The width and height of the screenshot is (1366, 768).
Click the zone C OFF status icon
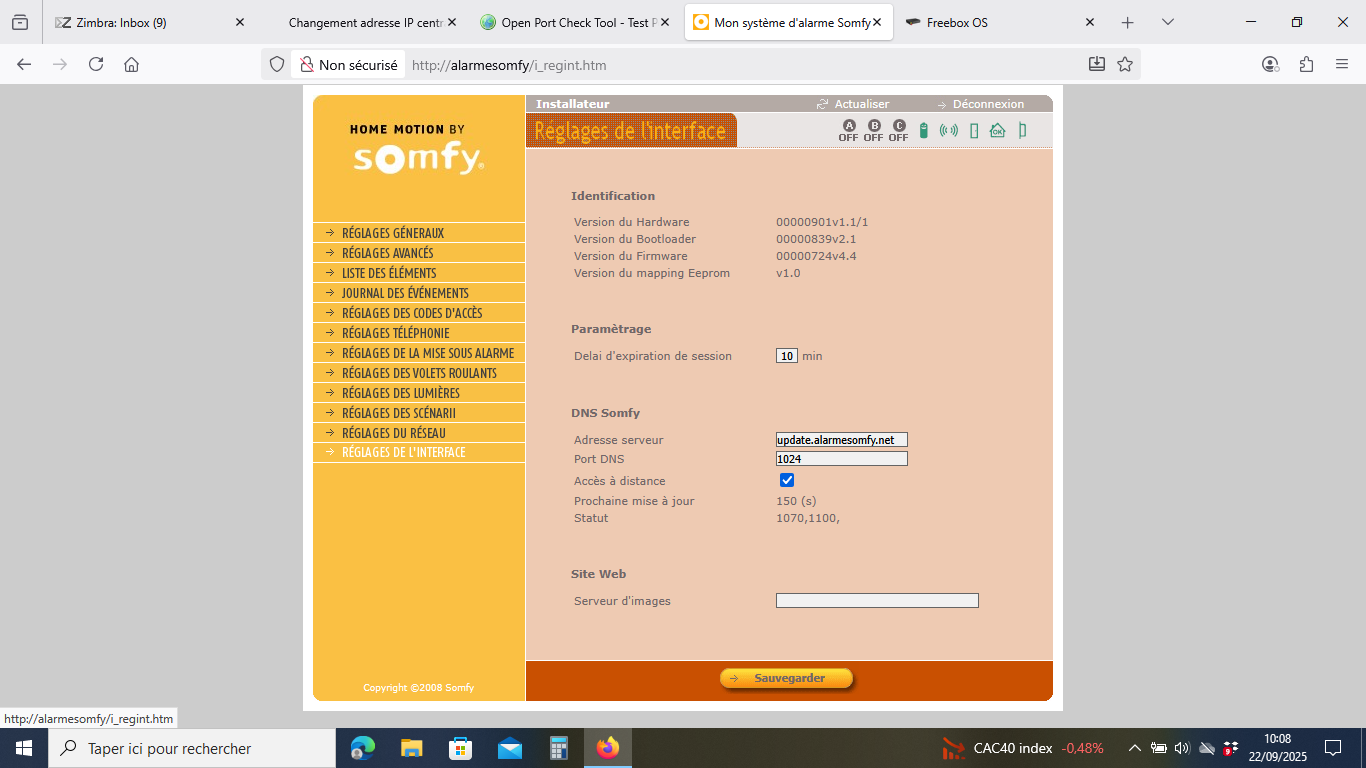tap(898, 130)
